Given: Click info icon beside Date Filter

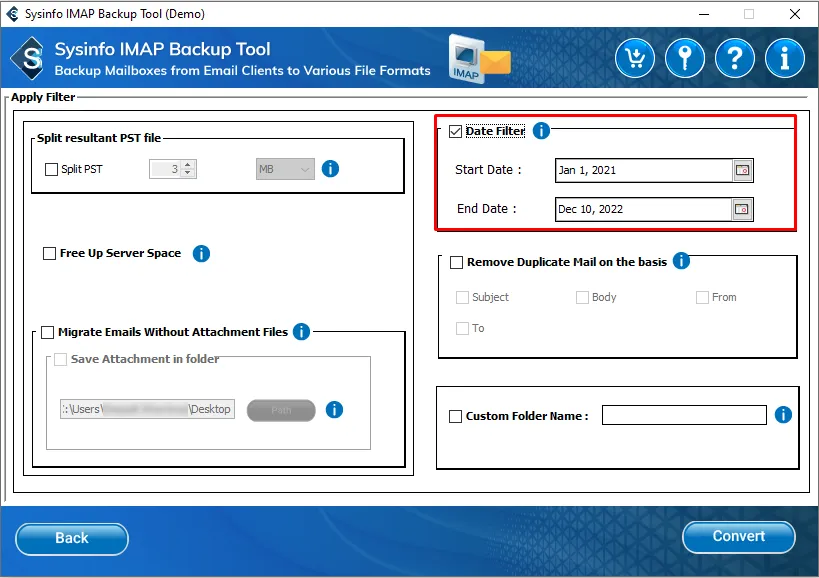Looking at the screenshot, I should [x=541, y=131].
